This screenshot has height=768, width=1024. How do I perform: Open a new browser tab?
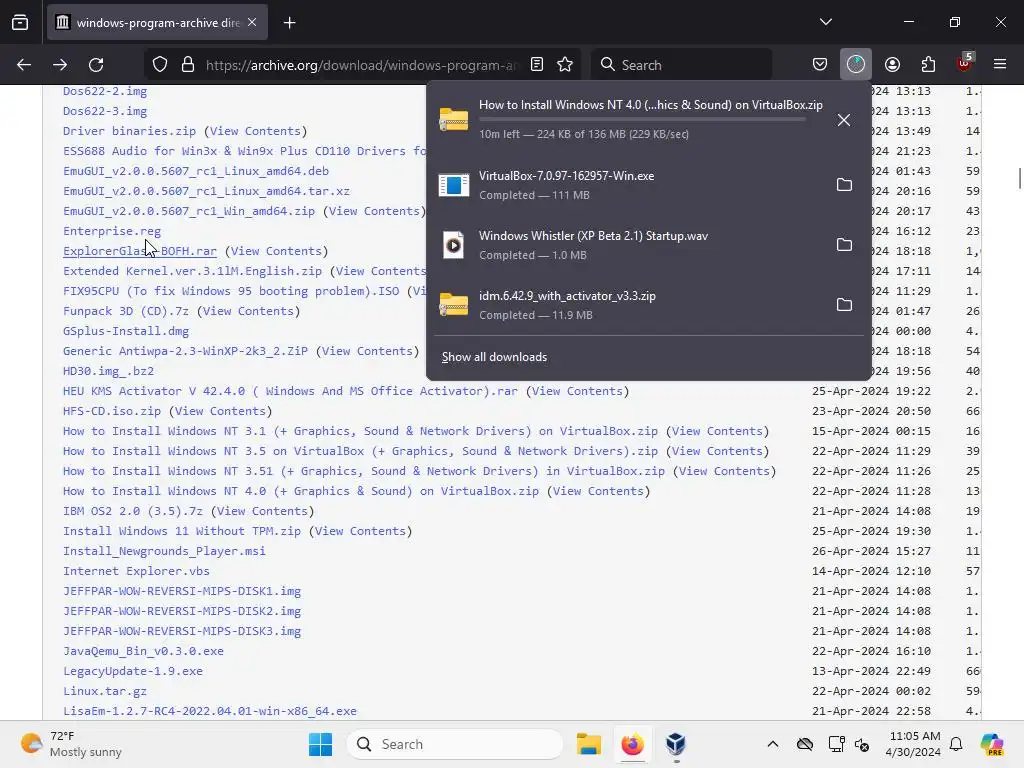click(x=289, y=23)
